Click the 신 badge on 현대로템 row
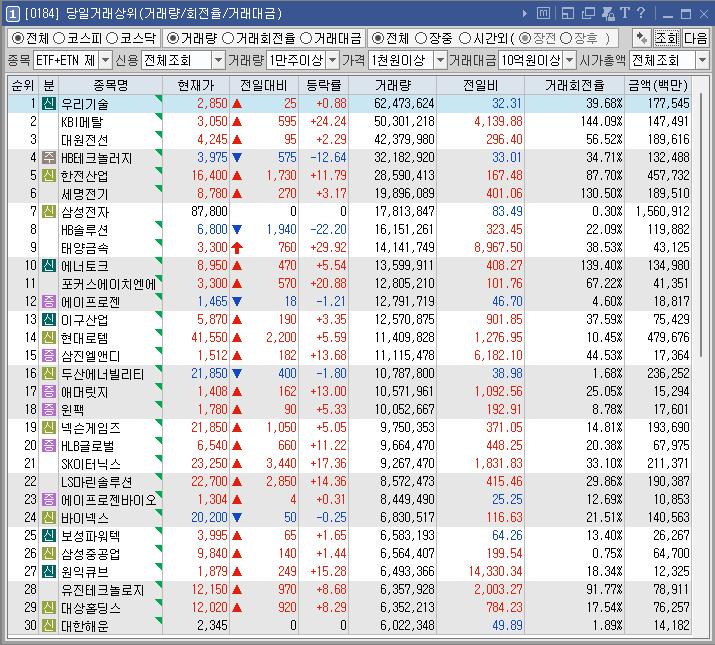The height and width of the screenshot is (645, 715). (49, 337)
